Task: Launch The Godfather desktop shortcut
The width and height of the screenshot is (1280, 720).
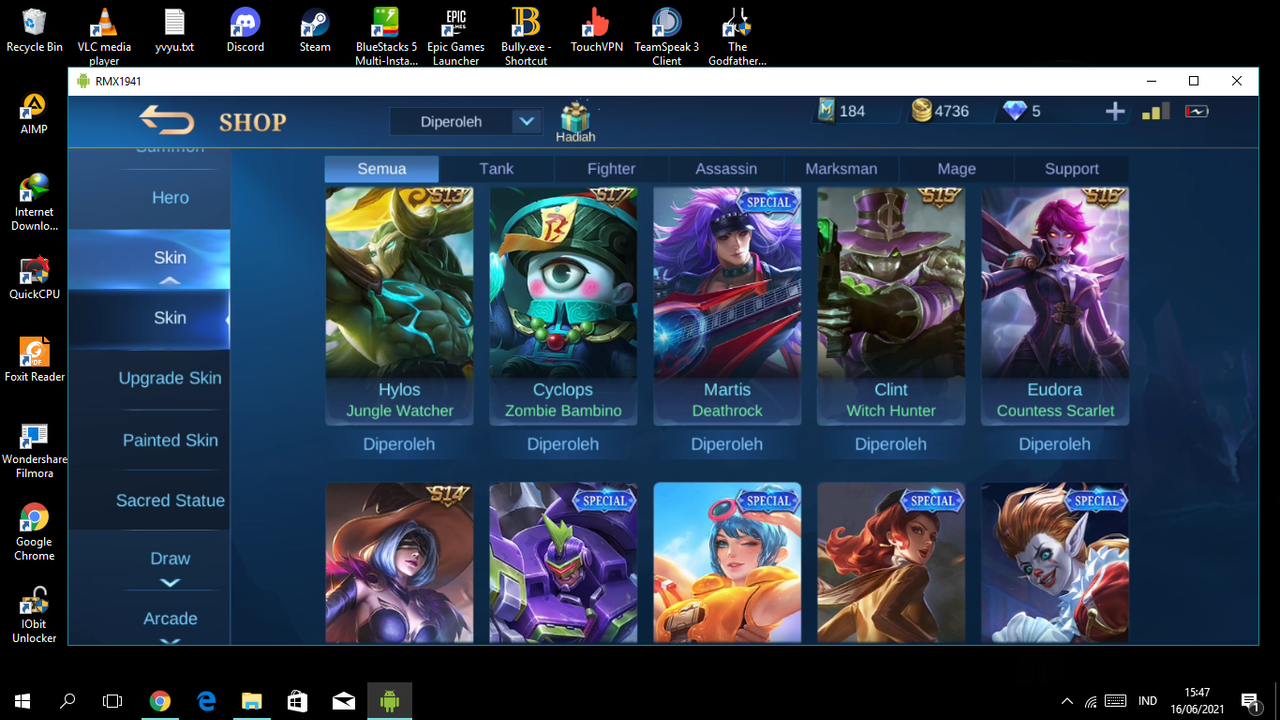Action: point(737,36)
